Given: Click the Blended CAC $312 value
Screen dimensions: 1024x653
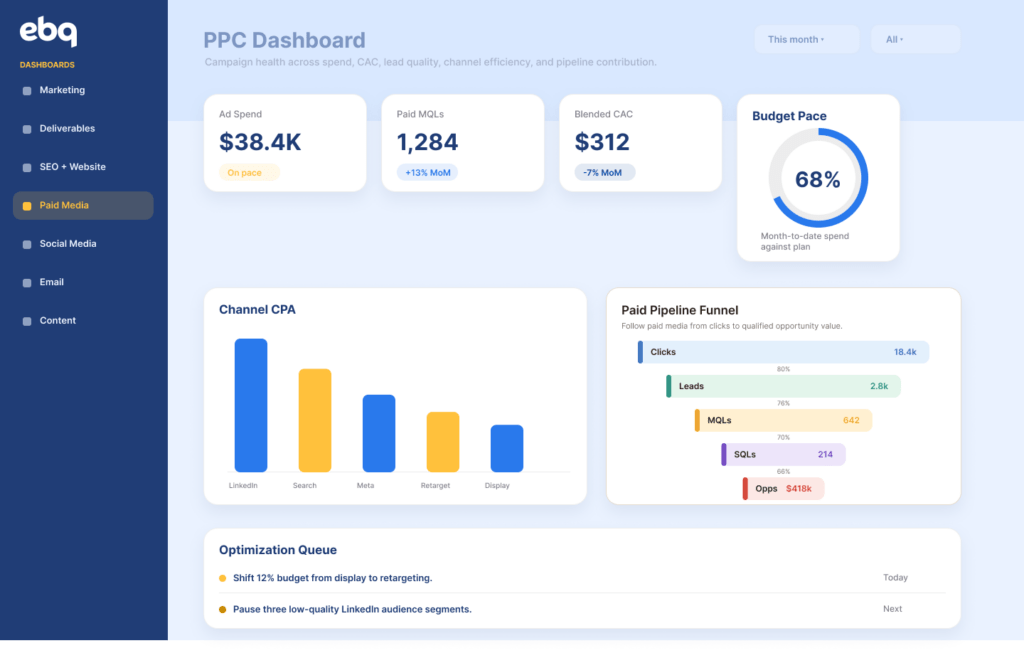Looking at the screenshot, I should click(602, 142).
